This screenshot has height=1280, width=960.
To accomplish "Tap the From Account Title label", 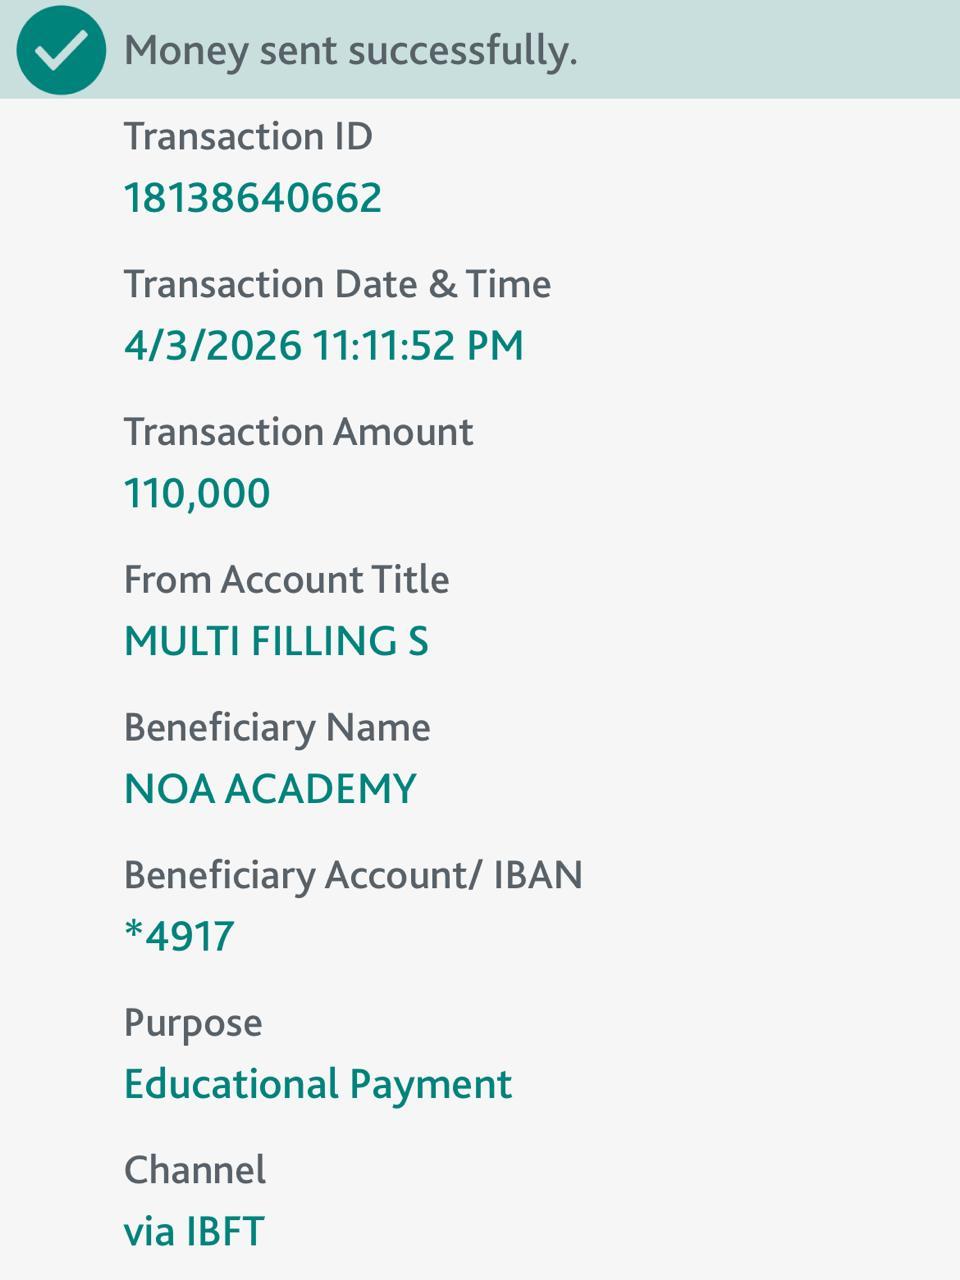I will [x=286, y=580].
